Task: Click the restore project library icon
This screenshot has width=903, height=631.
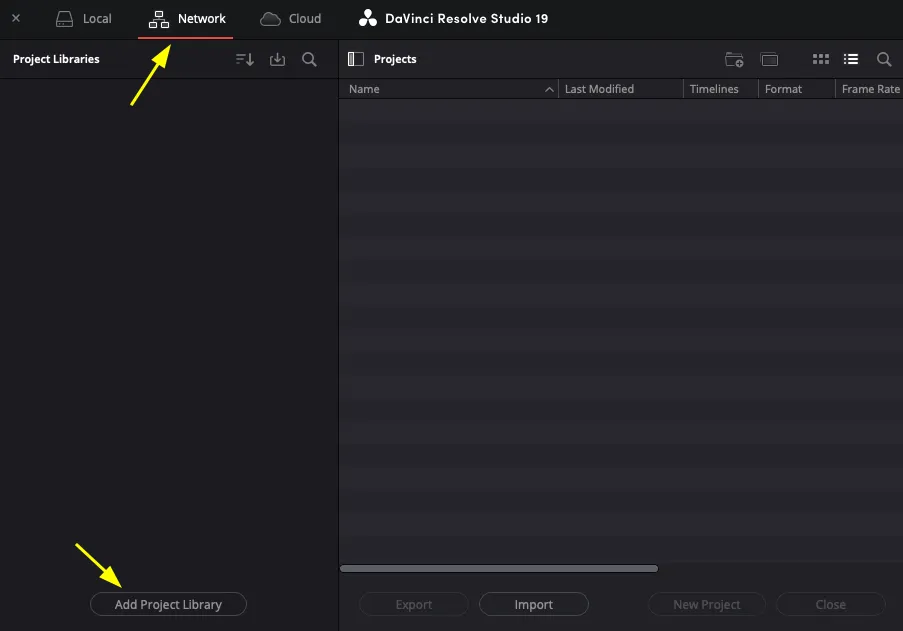Action: 277,59
